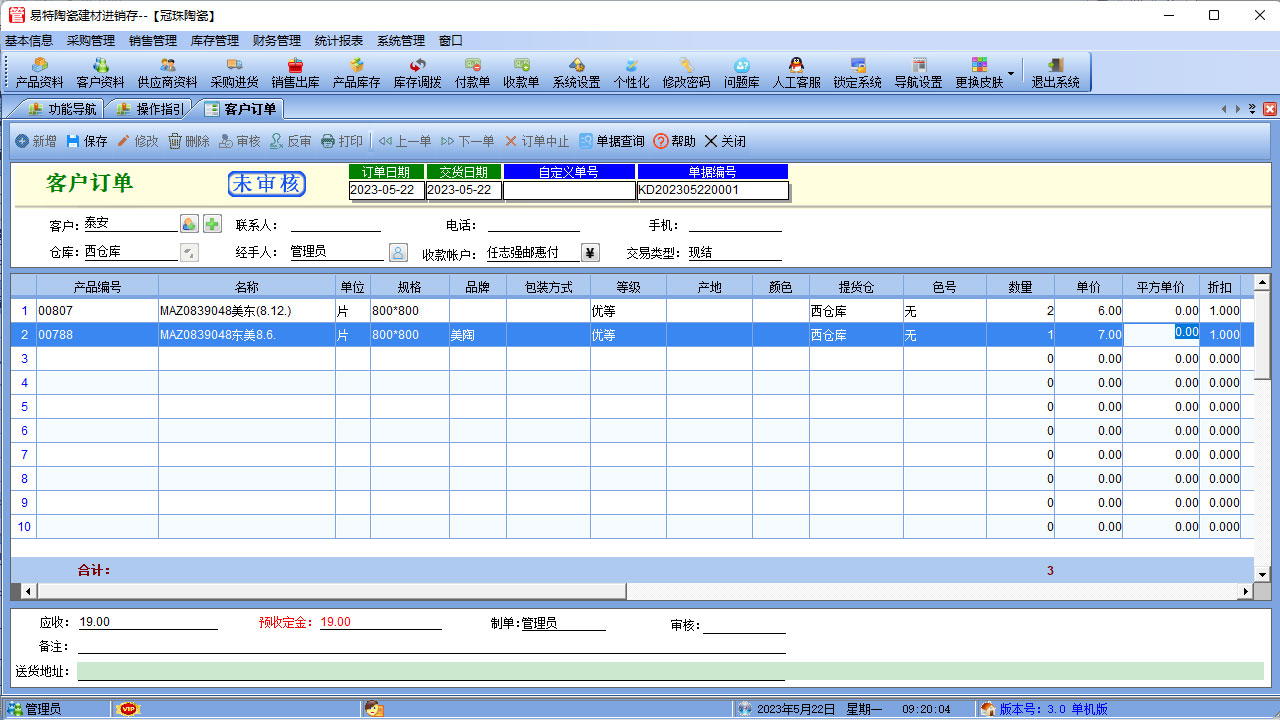Click the 送货地址 input field
The image size is (1280, 720).
tap(670, 670)
